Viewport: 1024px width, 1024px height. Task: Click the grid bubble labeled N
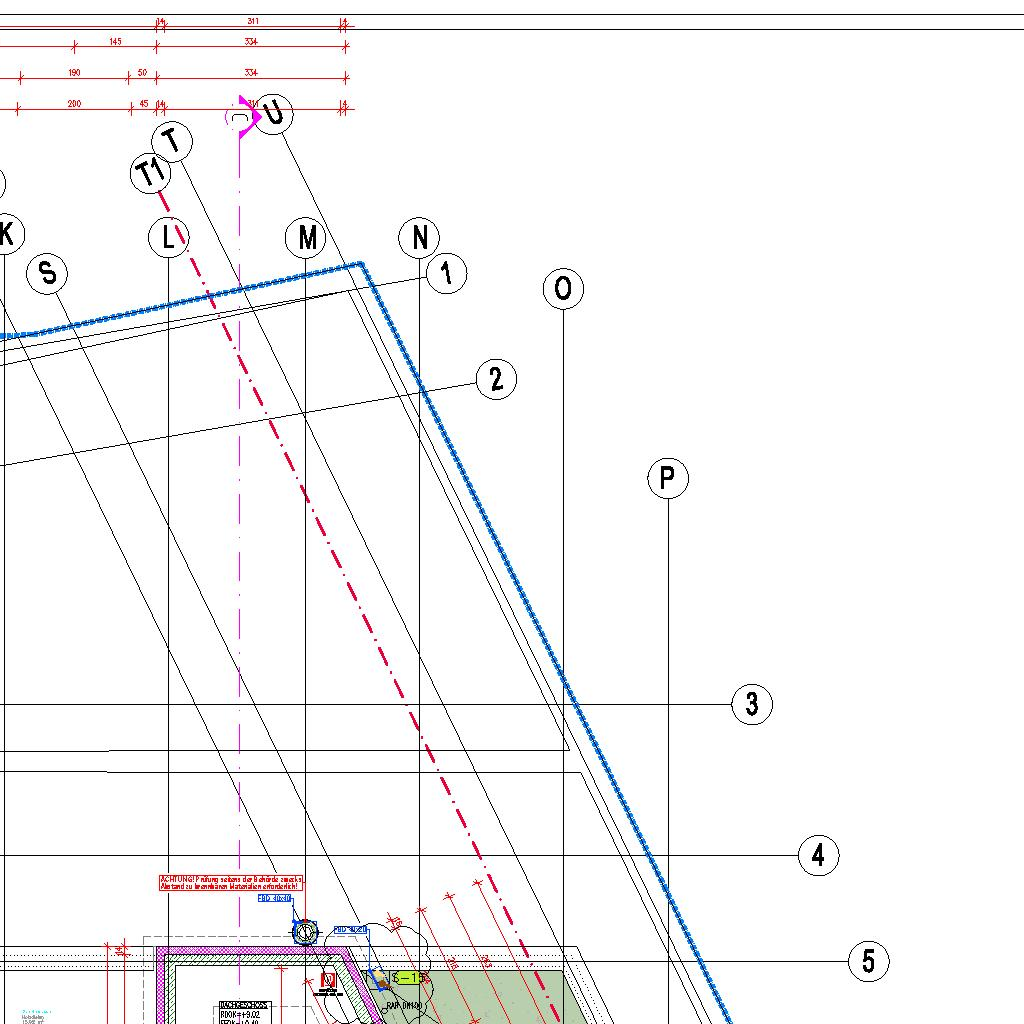pos(419,238)
